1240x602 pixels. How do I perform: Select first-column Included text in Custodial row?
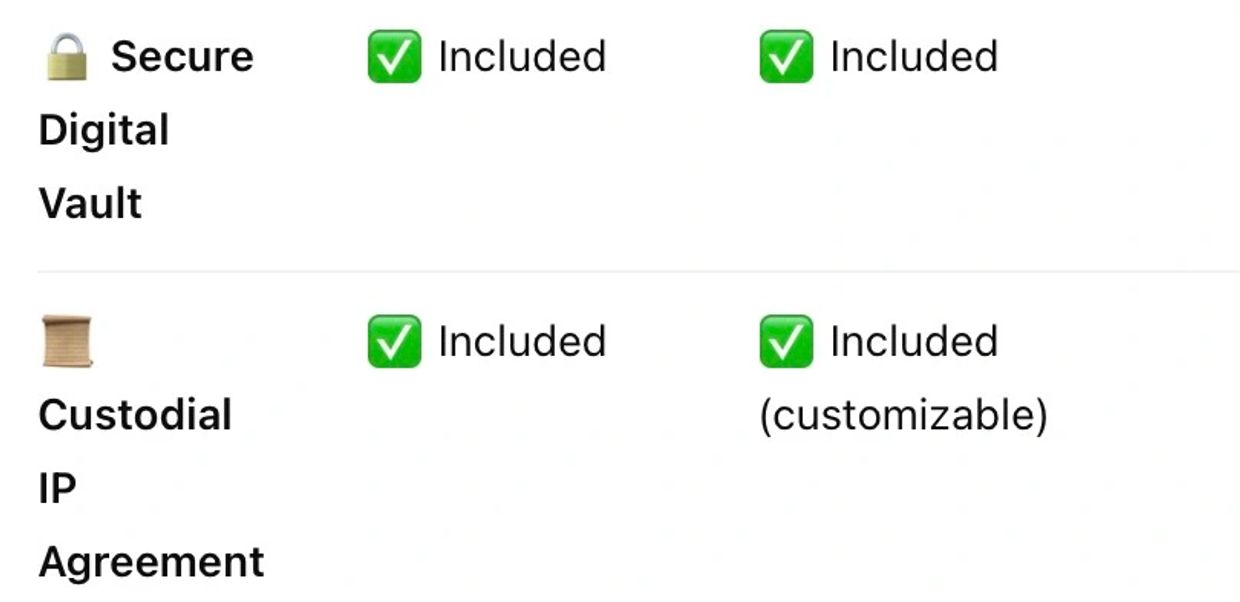pyautogui.click(x=522, y=341)
